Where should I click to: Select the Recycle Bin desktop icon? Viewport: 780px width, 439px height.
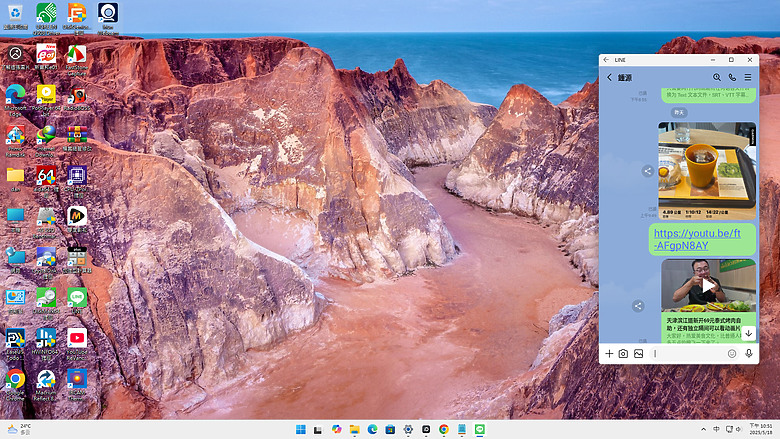point(15,17)
